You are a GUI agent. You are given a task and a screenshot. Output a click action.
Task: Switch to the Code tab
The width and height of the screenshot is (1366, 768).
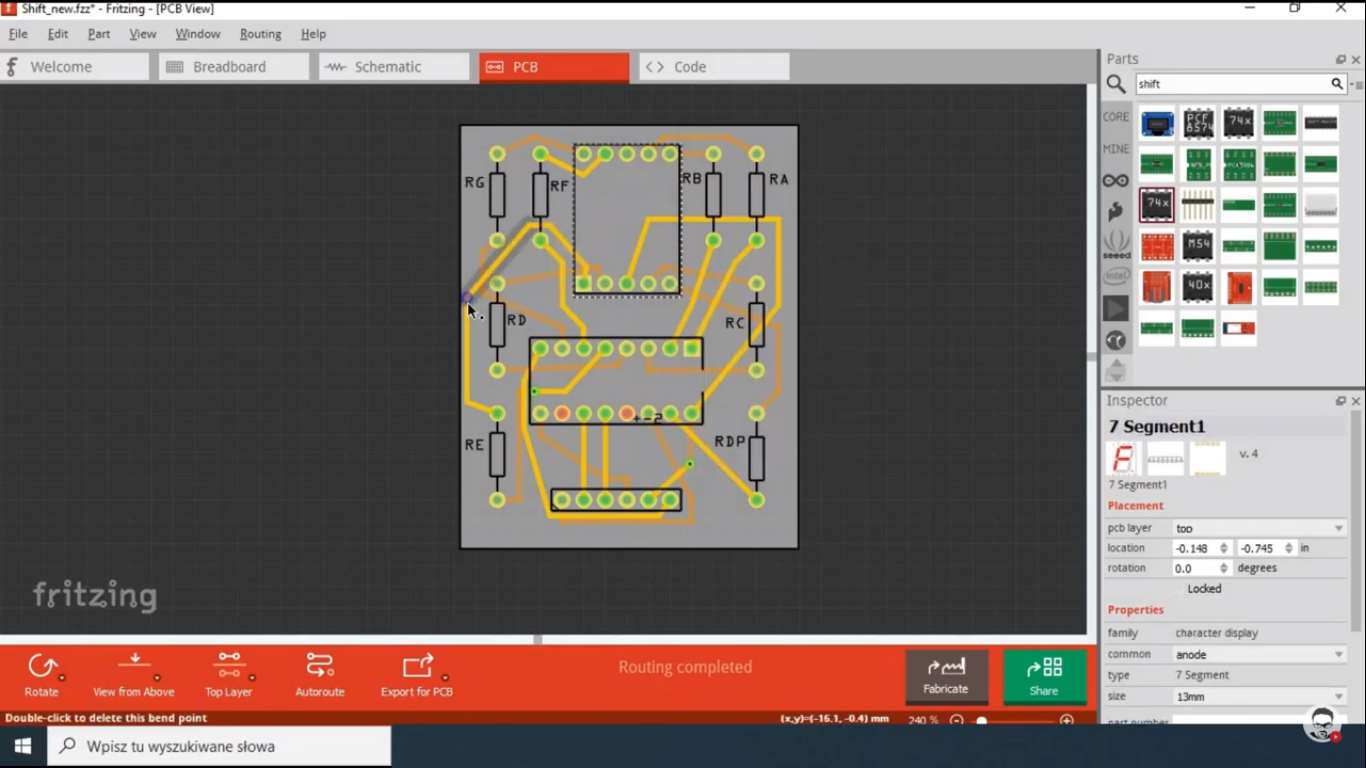(714, 67)
